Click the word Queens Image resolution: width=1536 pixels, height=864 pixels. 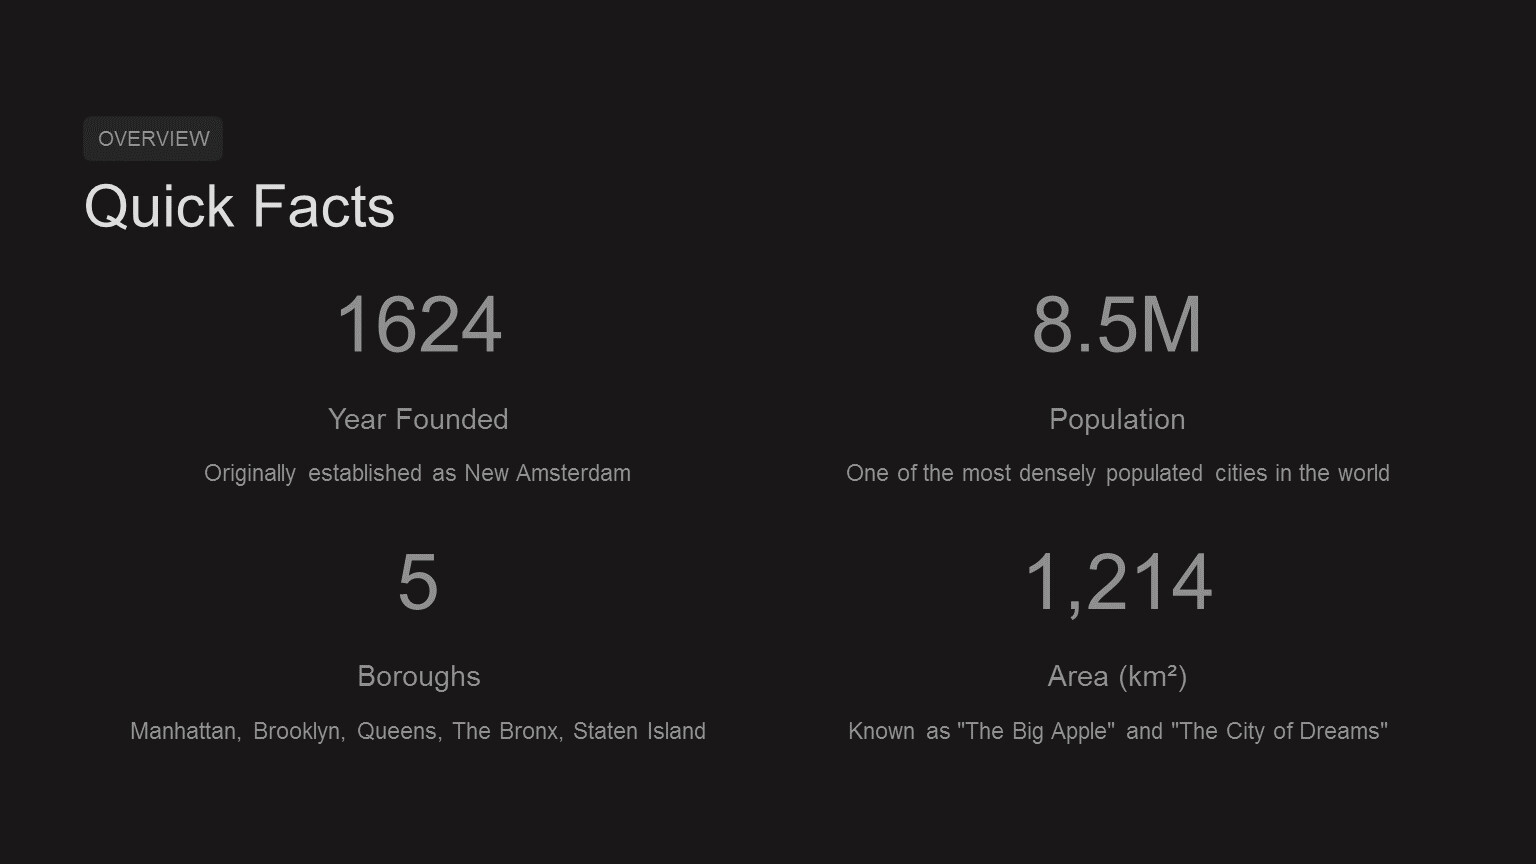[397, 731]
